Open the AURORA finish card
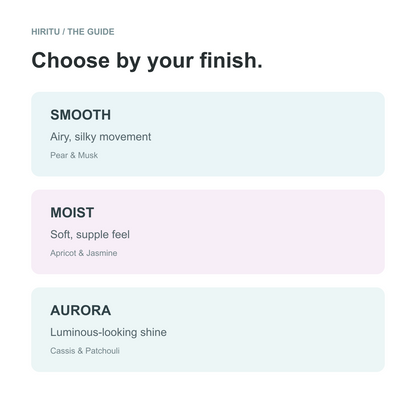The width and height of the screenshot is (416, 416). 208,329
